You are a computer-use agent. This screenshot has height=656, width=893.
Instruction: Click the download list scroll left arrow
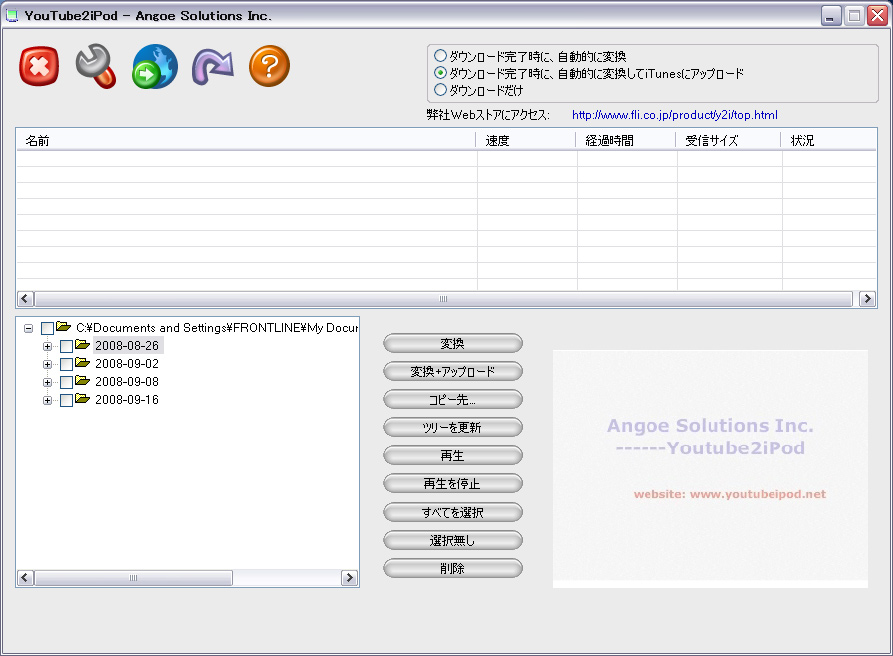[x=25, y=298]
